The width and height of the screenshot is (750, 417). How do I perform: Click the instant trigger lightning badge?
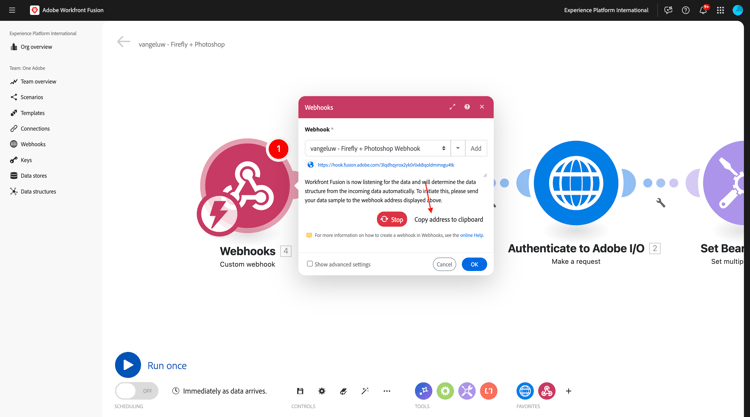point(218,214)
